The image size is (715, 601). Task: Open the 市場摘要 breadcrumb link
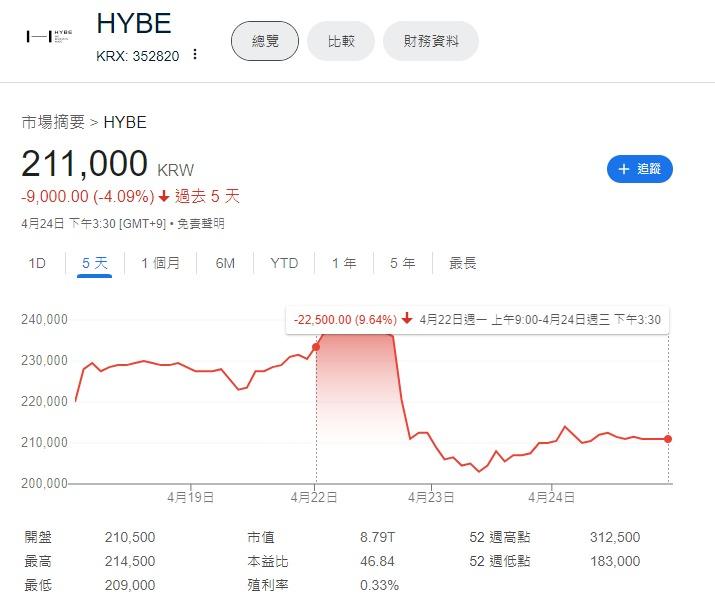tap(53, 122)
